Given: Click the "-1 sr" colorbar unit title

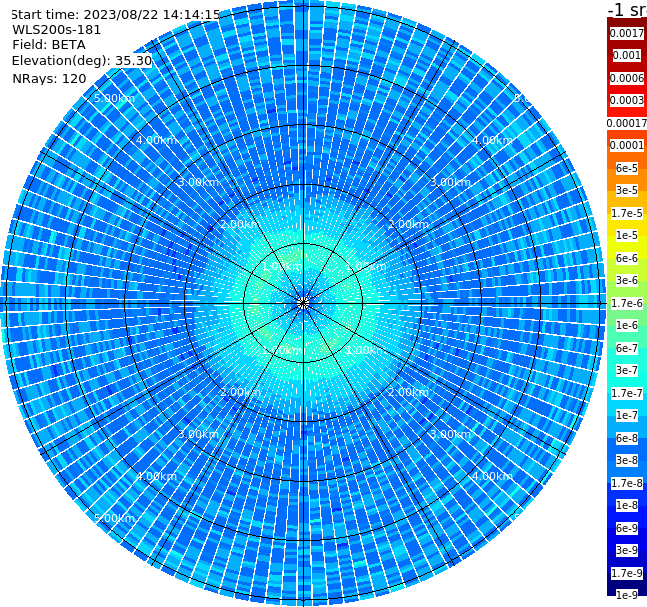Looking at the screenshot, I should click(627, 9).
